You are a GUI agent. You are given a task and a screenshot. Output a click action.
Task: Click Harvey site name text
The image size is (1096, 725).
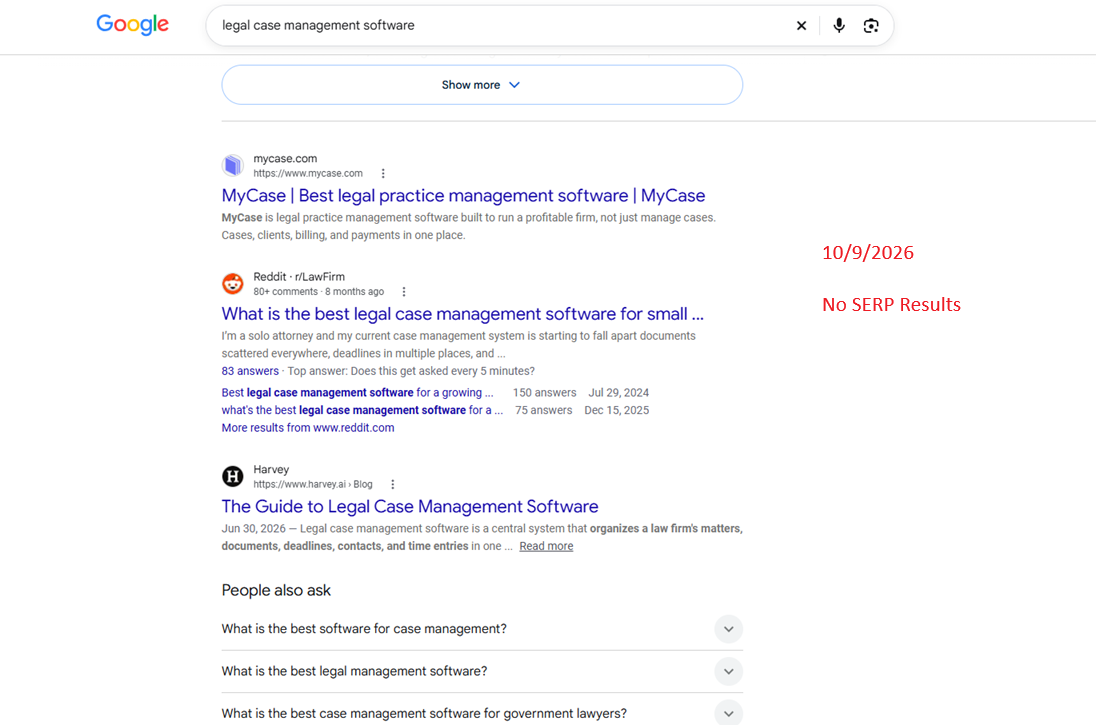pos(271,470)
